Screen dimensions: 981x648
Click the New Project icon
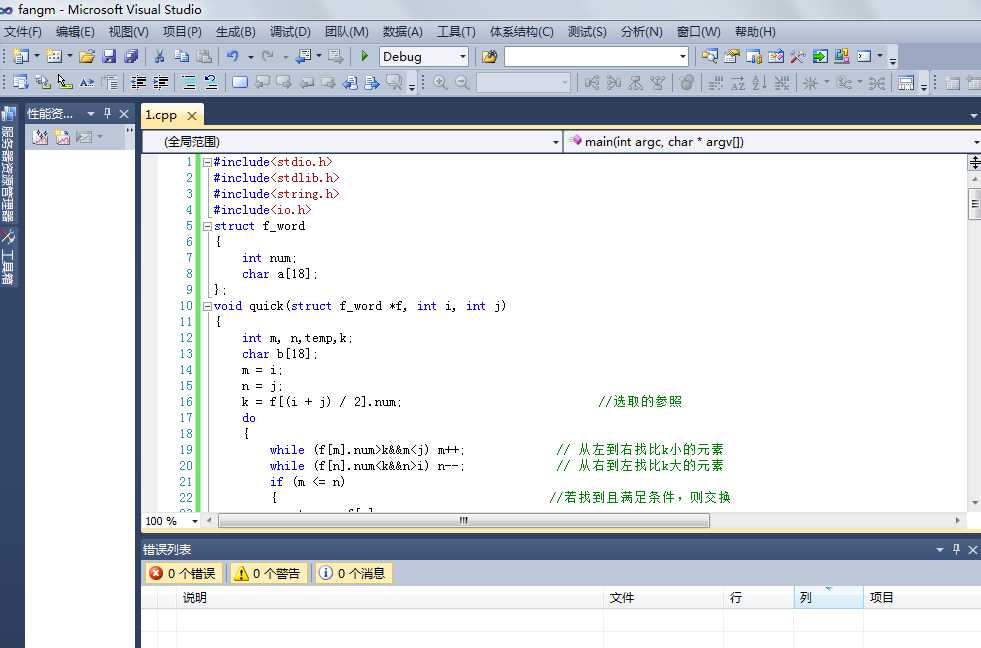click(x=21, y=56)
